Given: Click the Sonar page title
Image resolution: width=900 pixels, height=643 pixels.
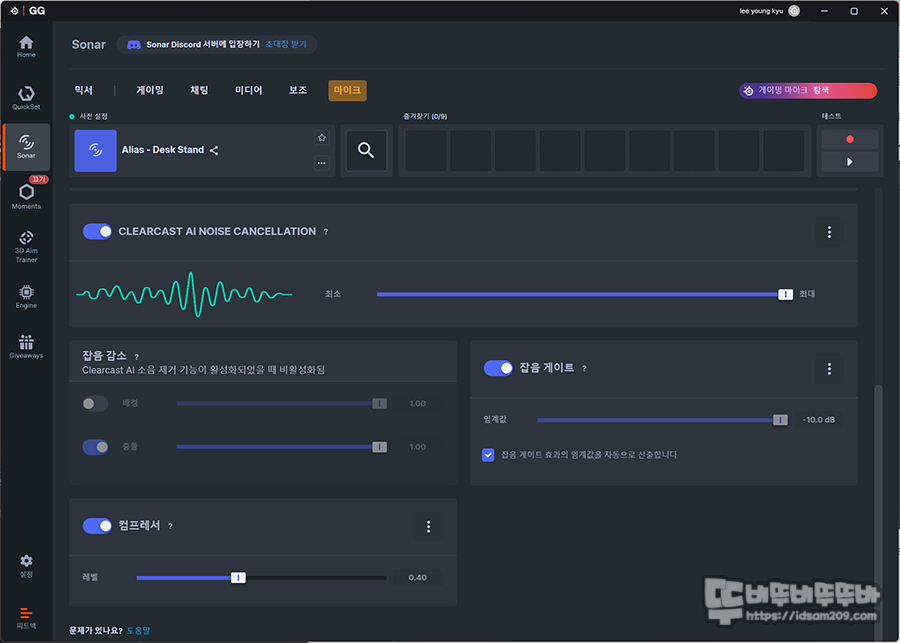Looking at the screenshot, I should coord(88,45).
